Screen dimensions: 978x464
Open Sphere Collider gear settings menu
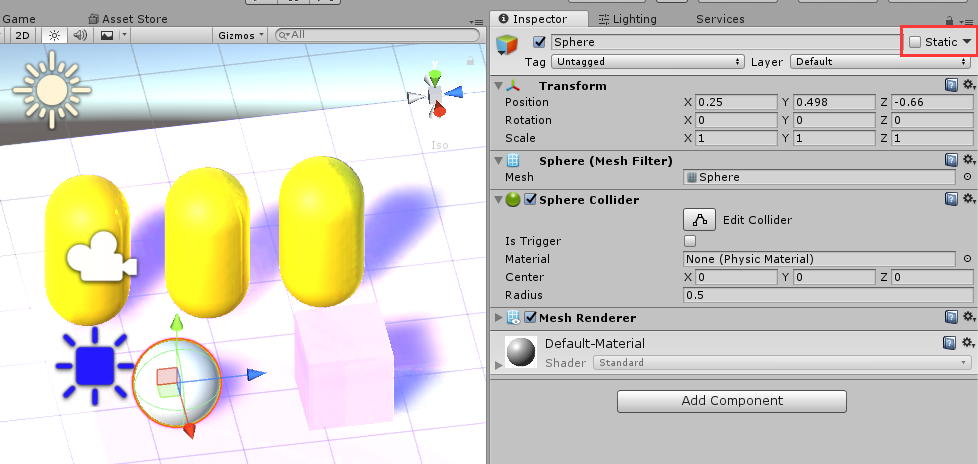pyautogui.click(x=969, y=198)
